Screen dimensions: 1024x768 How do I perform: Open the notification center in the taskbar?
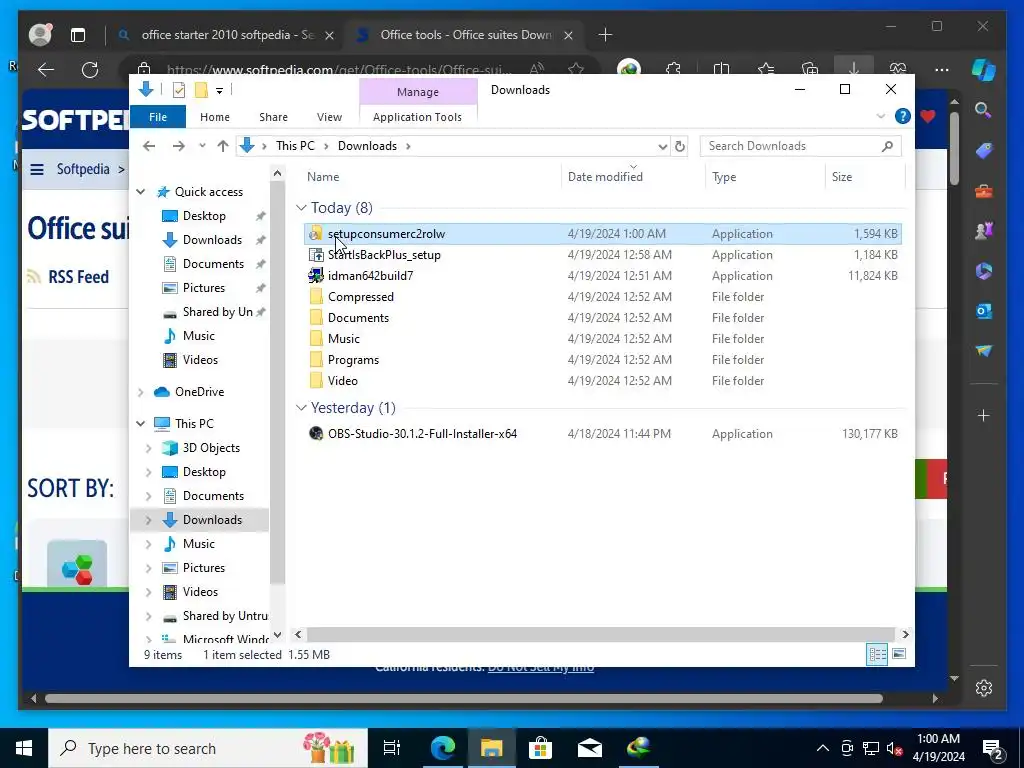coord(993,748)
